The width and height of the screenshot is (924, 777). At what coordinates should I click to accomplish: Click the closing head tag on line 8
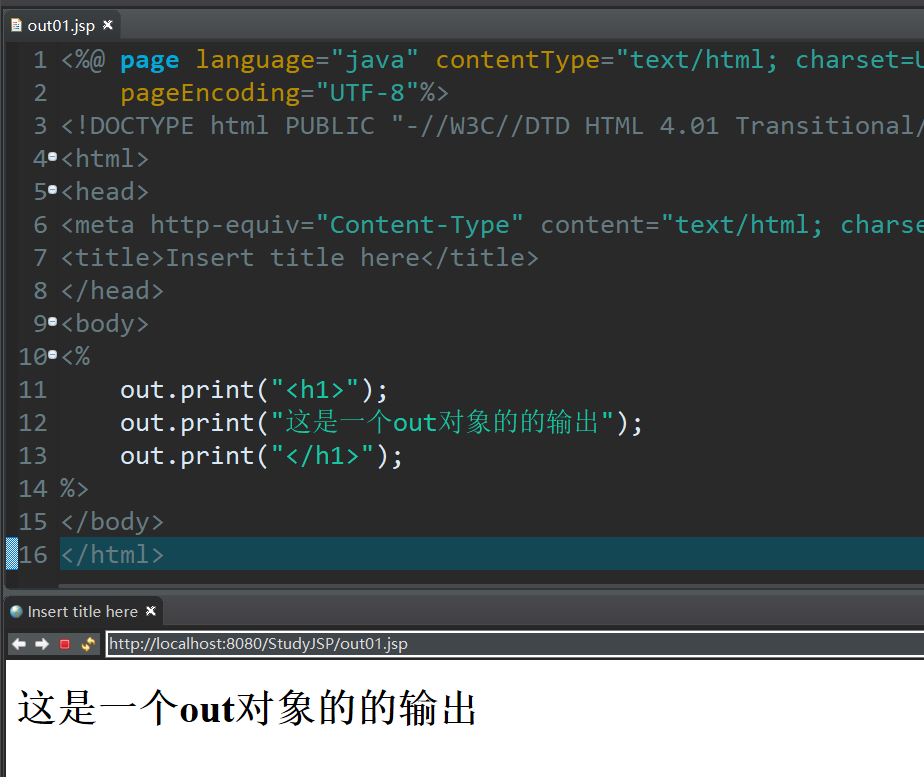pyautogui.click(x=113, y=291)
